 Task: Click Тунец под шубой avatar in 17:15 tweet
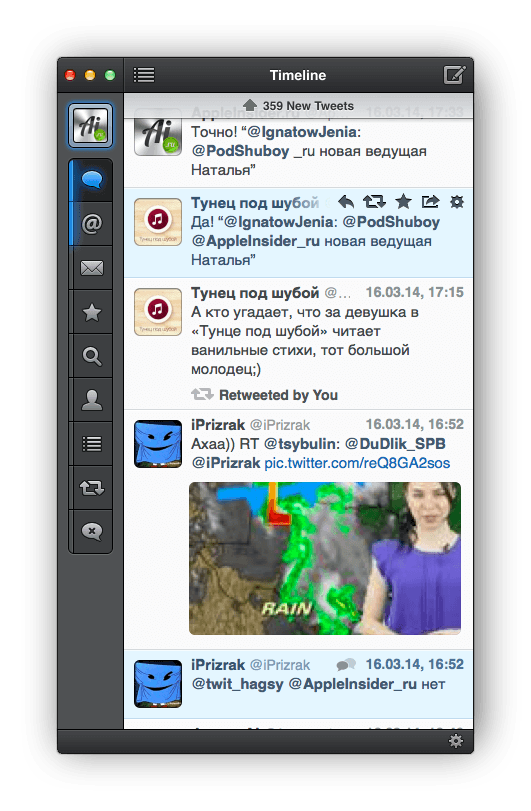pyautogui.click(x=158, y=312)
